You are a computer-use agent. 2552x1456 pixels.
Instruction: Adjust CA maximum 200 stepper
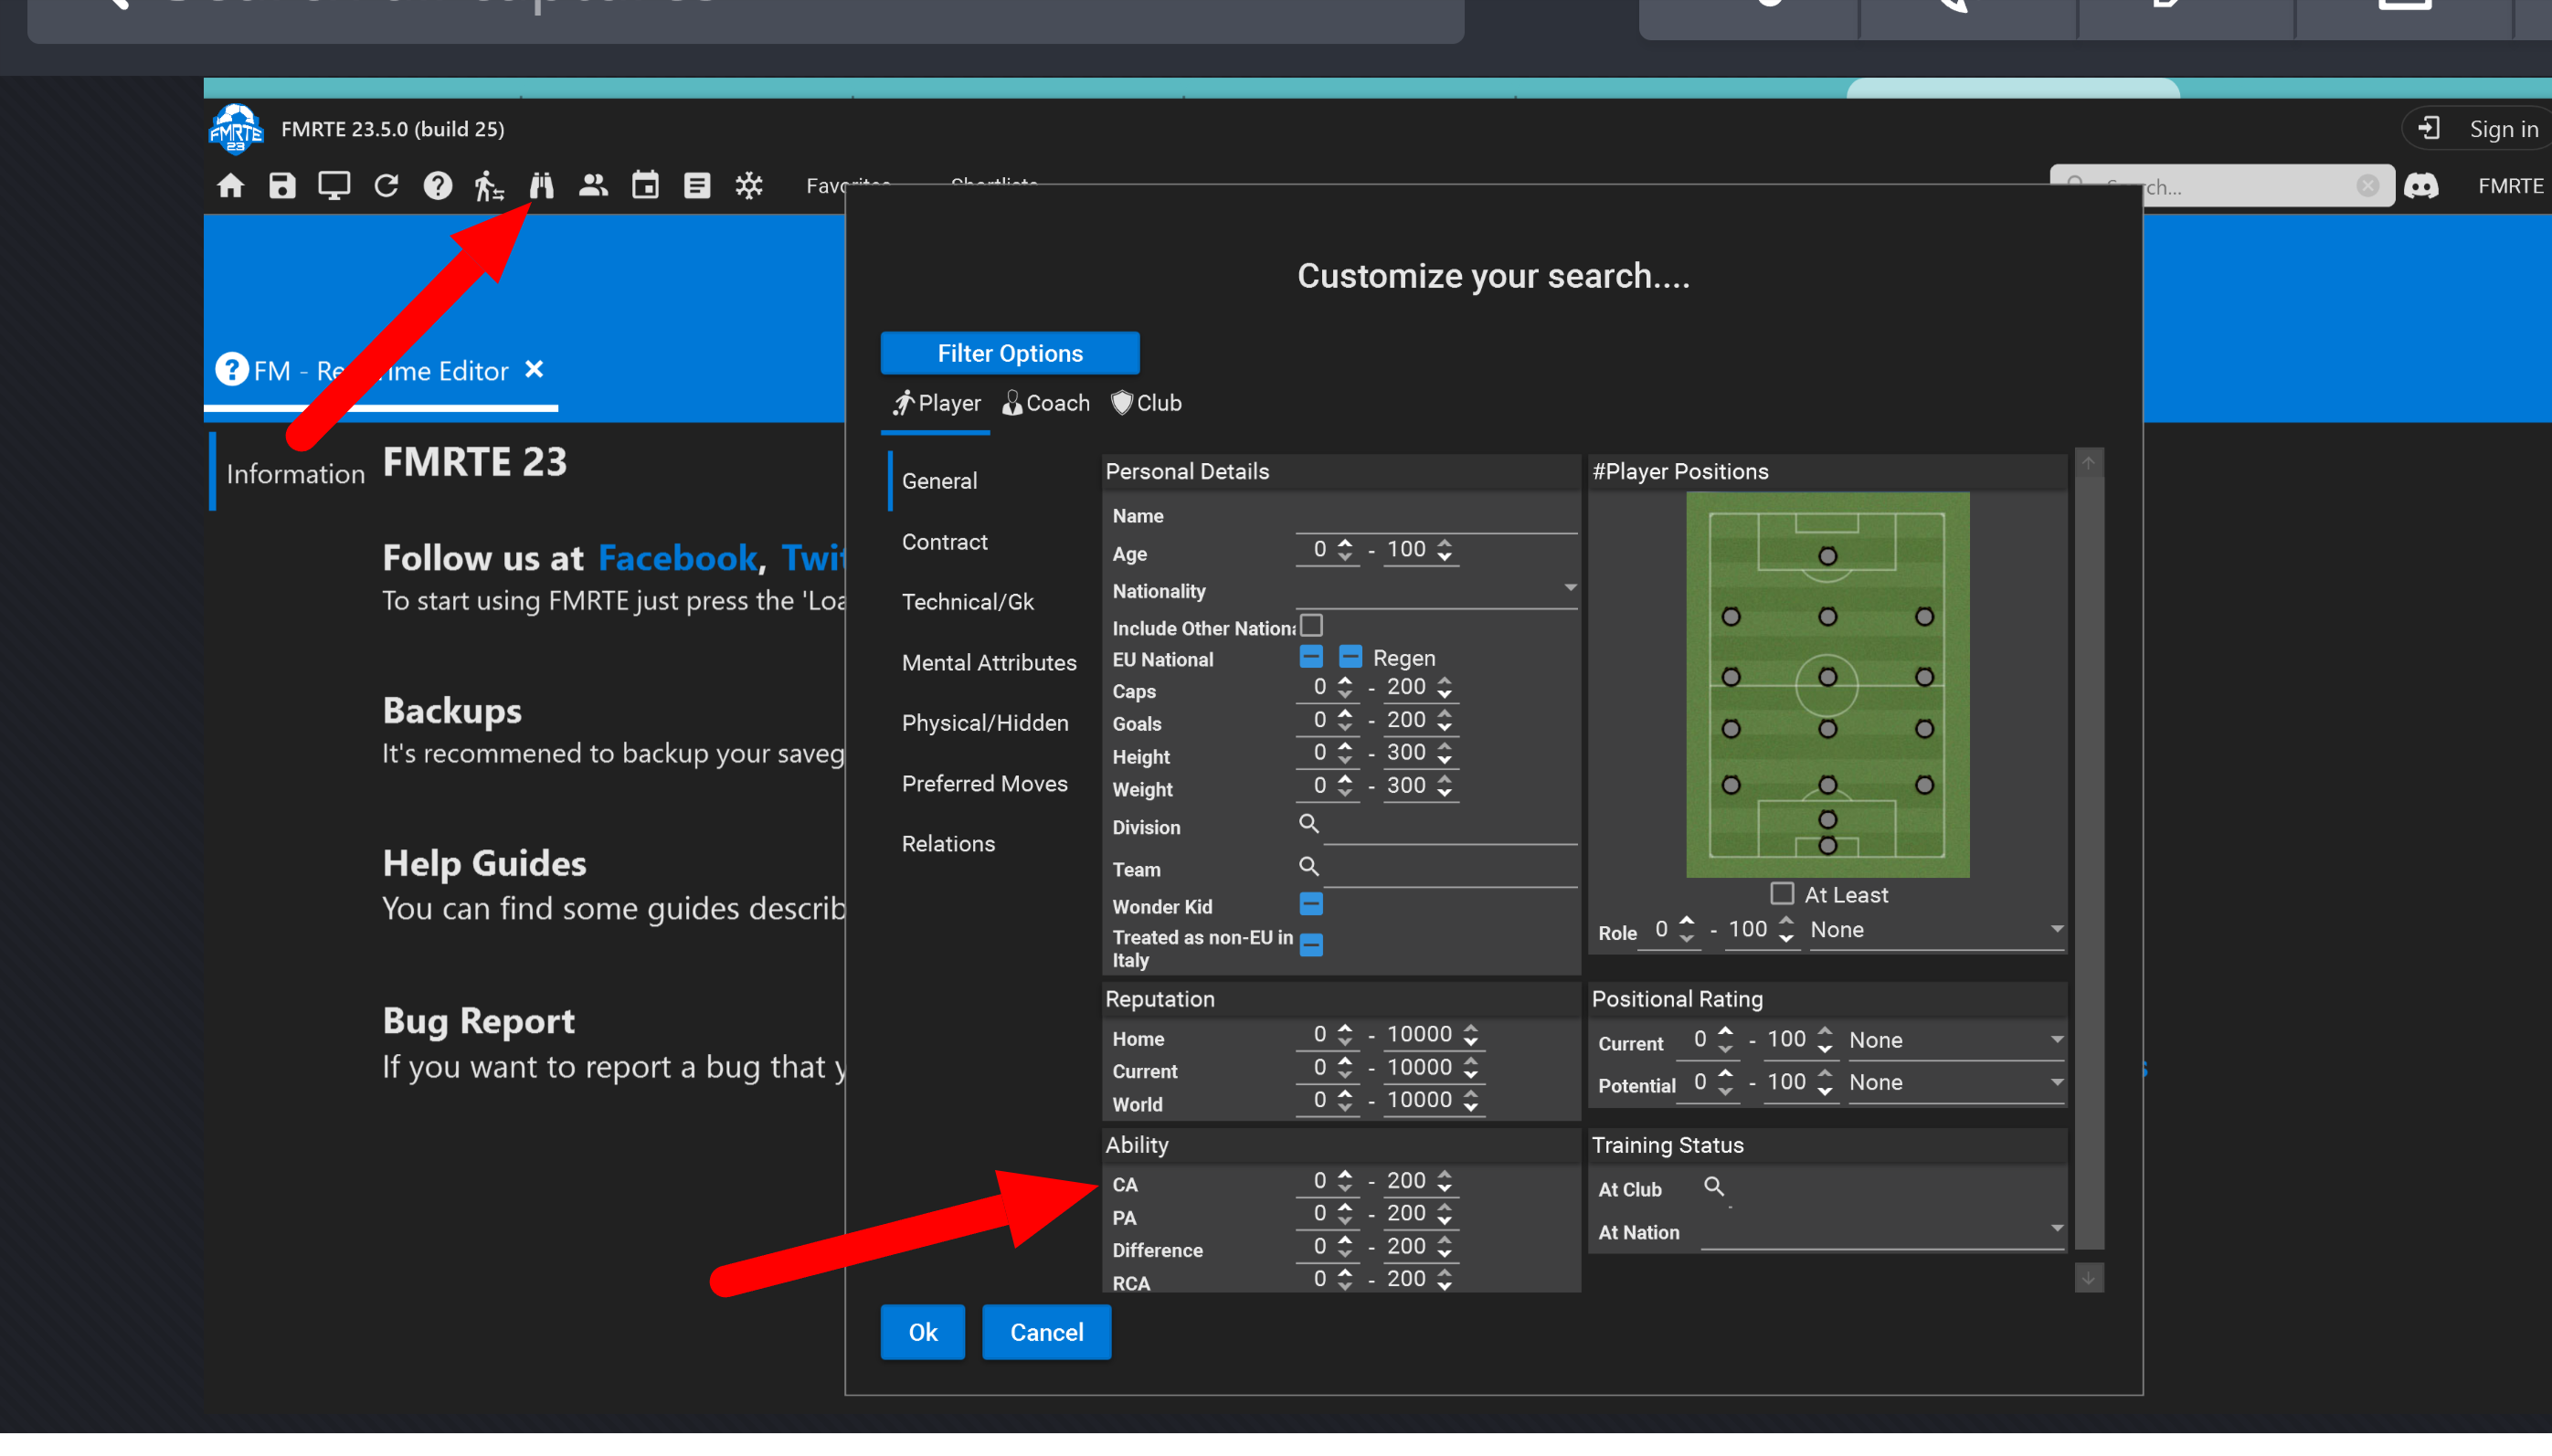click(1444, 1181)
